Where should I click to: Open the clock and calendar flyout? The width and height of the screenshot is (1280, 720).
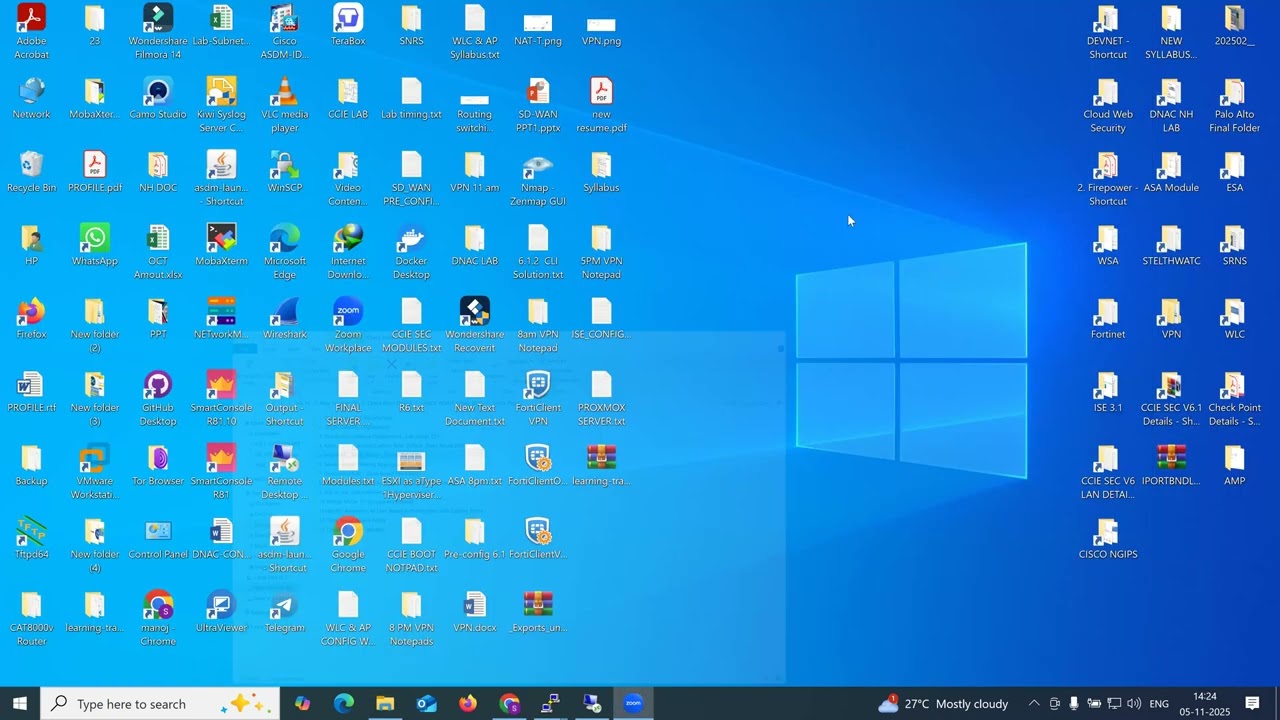1205,704
